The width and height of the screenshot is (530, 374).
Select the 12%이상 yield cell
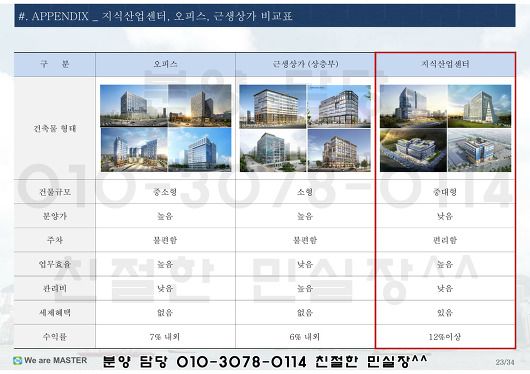(x=445, y=336)
